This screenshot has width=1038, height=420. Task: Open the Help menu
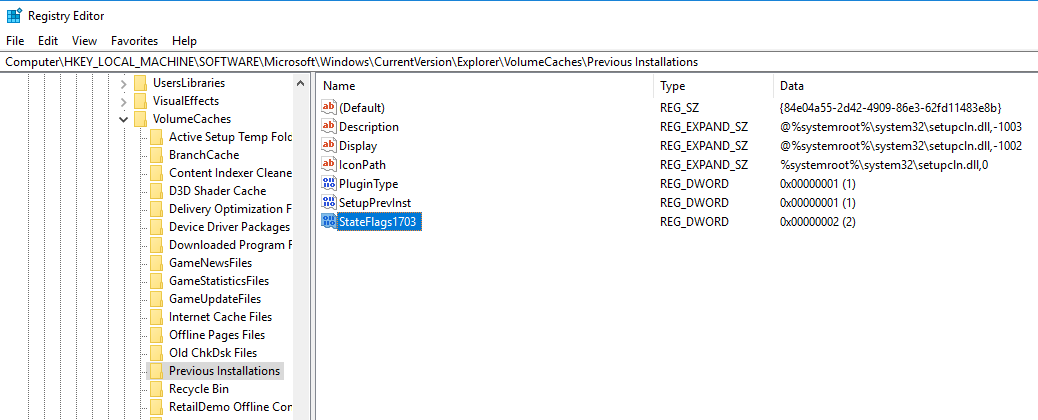[x=184, y=40]
